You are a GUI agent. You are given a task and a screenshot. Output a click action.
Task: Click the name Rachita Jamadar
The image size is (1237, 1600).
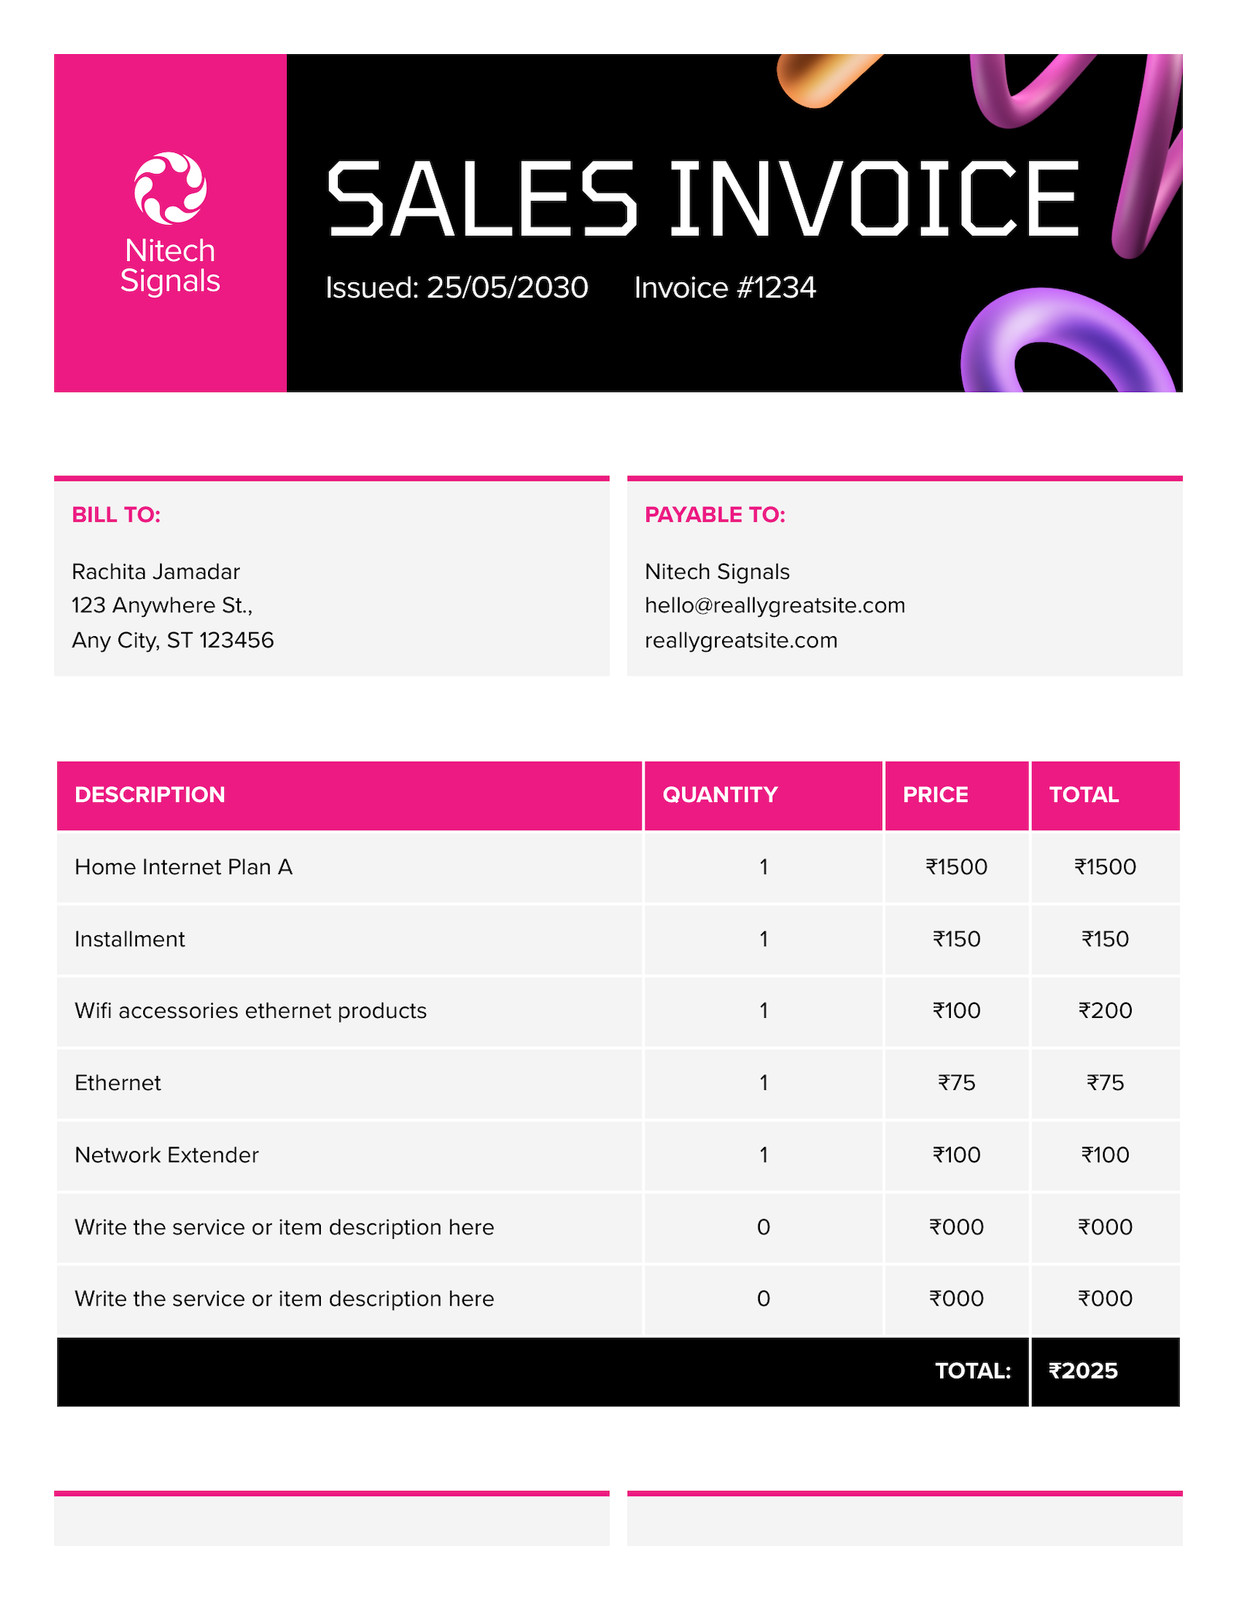pos(156,572)
